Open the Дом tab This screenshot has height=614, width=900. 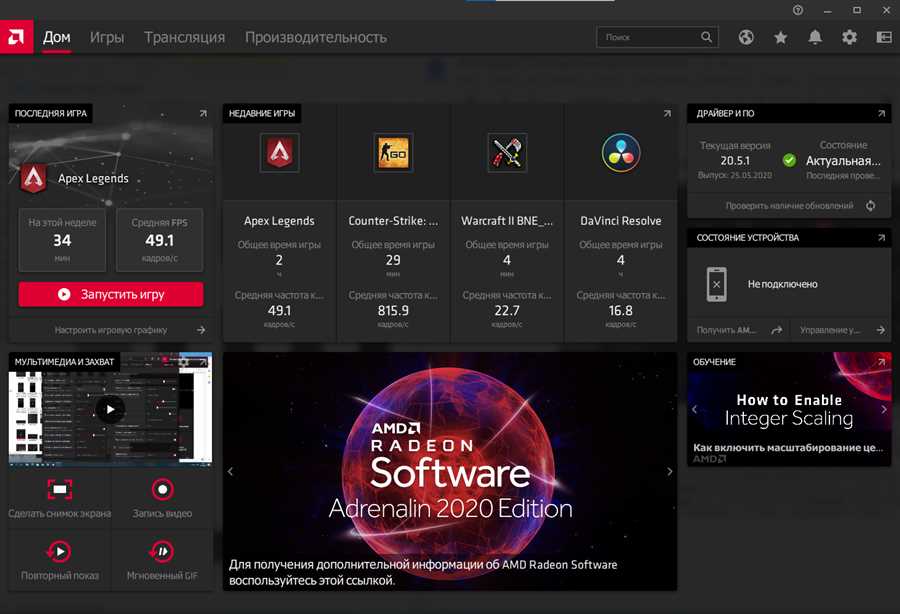click(x=56, y=37)
